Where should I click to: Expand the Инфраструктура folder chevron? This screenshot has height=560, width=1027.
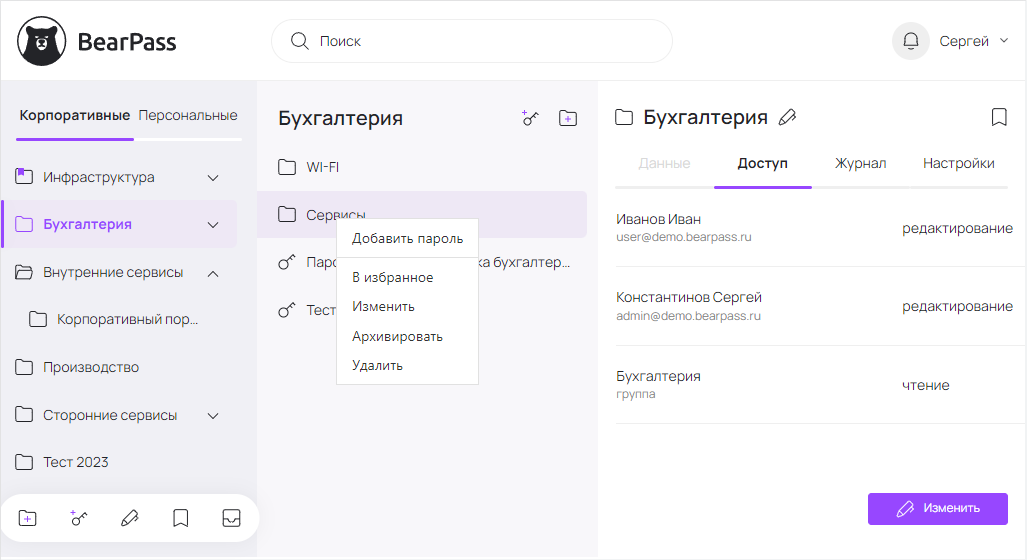212,178
